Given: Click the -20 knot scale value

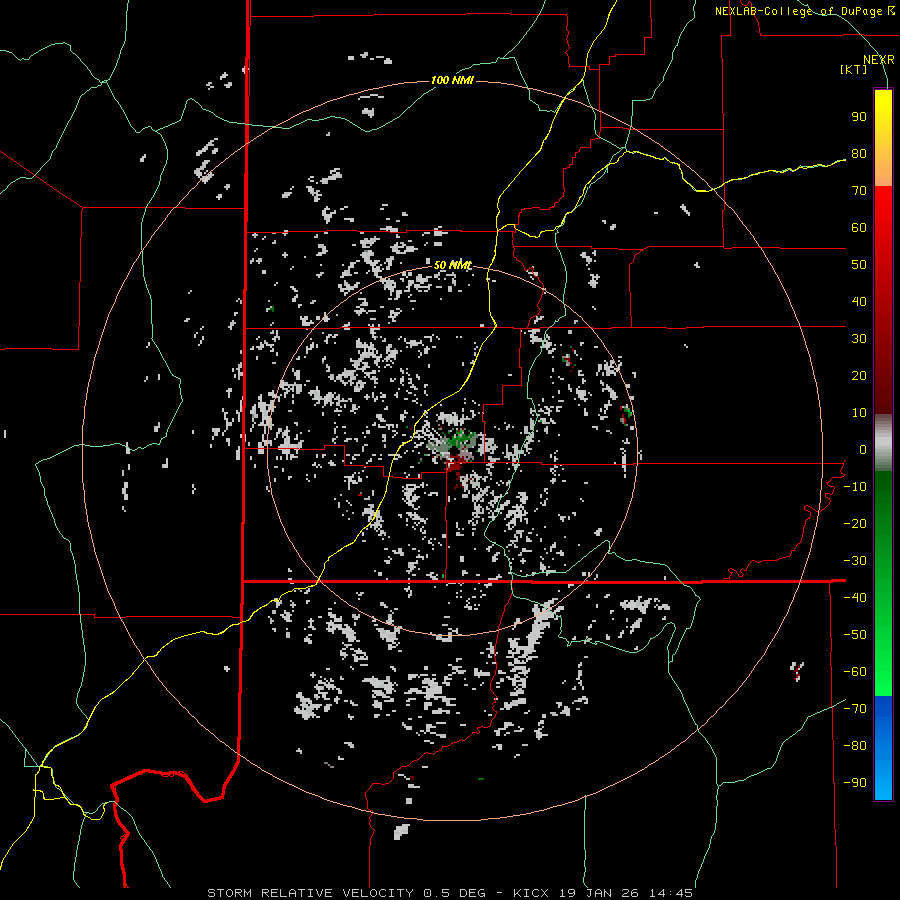Looking at the screenshot, I should pos(855,524).
